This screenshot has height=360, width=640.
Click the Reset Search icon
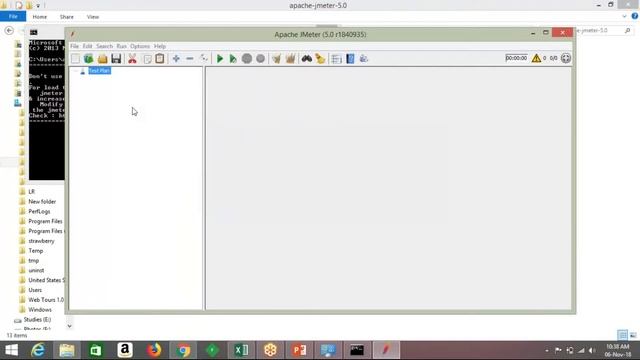[x=320, y=58]
